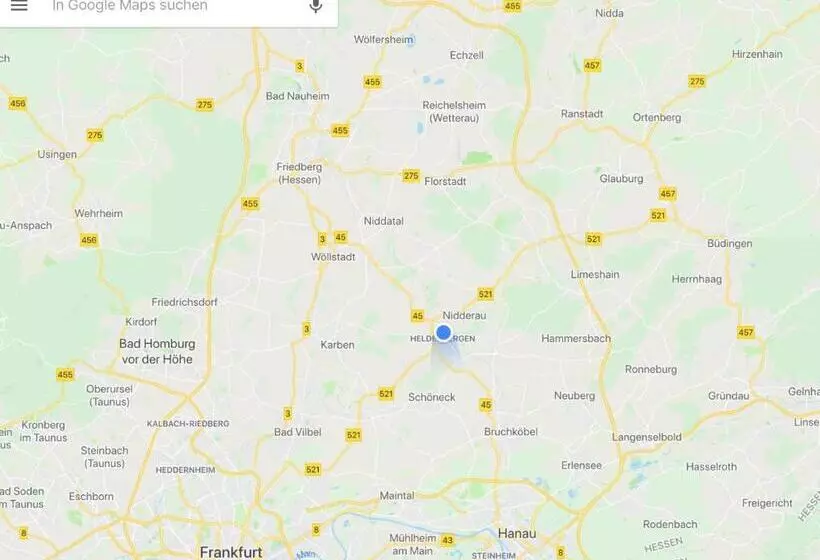Select the Frankfurt city label
Image resolution: width=820 pixels, height=560 pixels.
[x=231, y=552]
